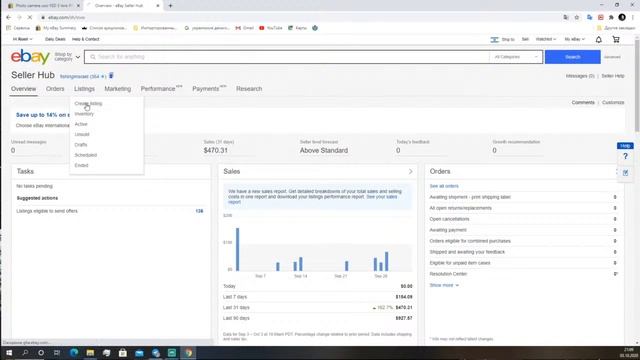
Task: Click the Advanced search link
Action: pos(612,57)
